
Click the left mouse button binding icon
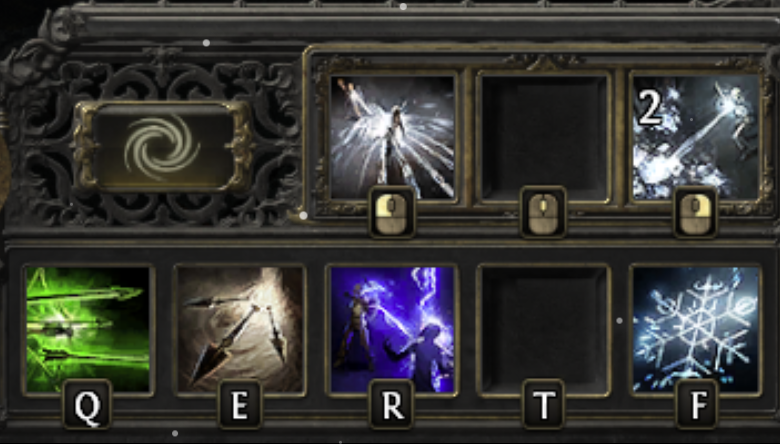pos(392,213)
